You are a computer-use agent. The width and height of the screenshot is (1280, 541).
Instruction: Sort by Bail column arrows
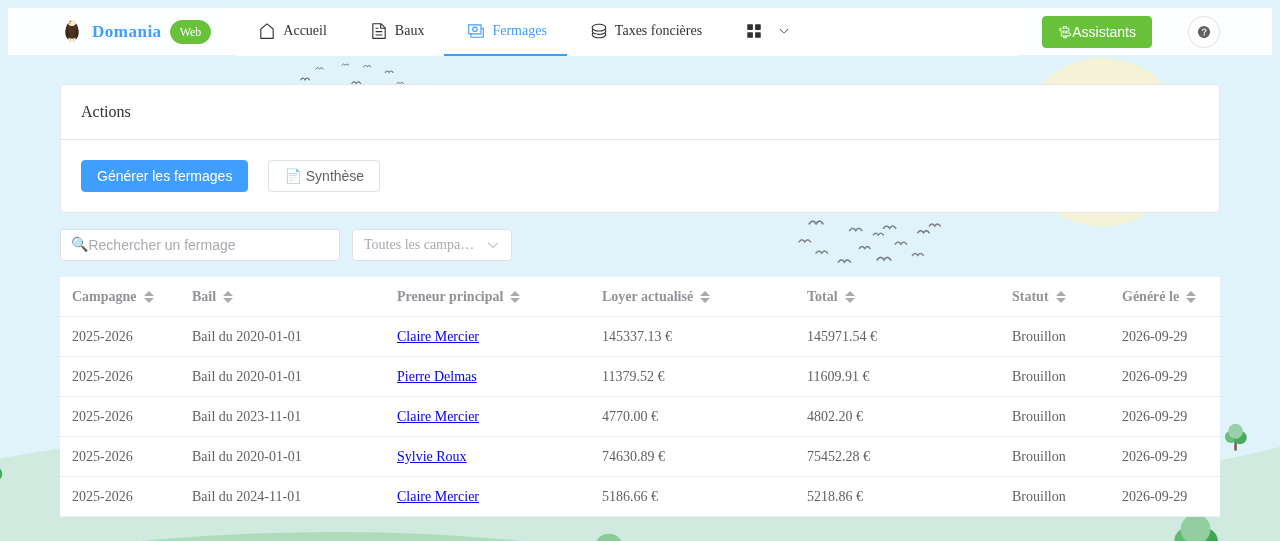pyautogui.click(x=228, y=297)
